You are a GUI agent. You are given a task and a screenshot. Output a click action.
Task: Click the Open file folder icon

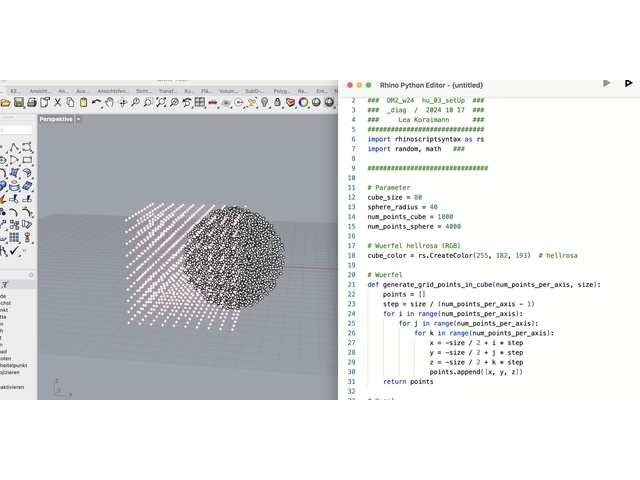click(x=5, y=102)
